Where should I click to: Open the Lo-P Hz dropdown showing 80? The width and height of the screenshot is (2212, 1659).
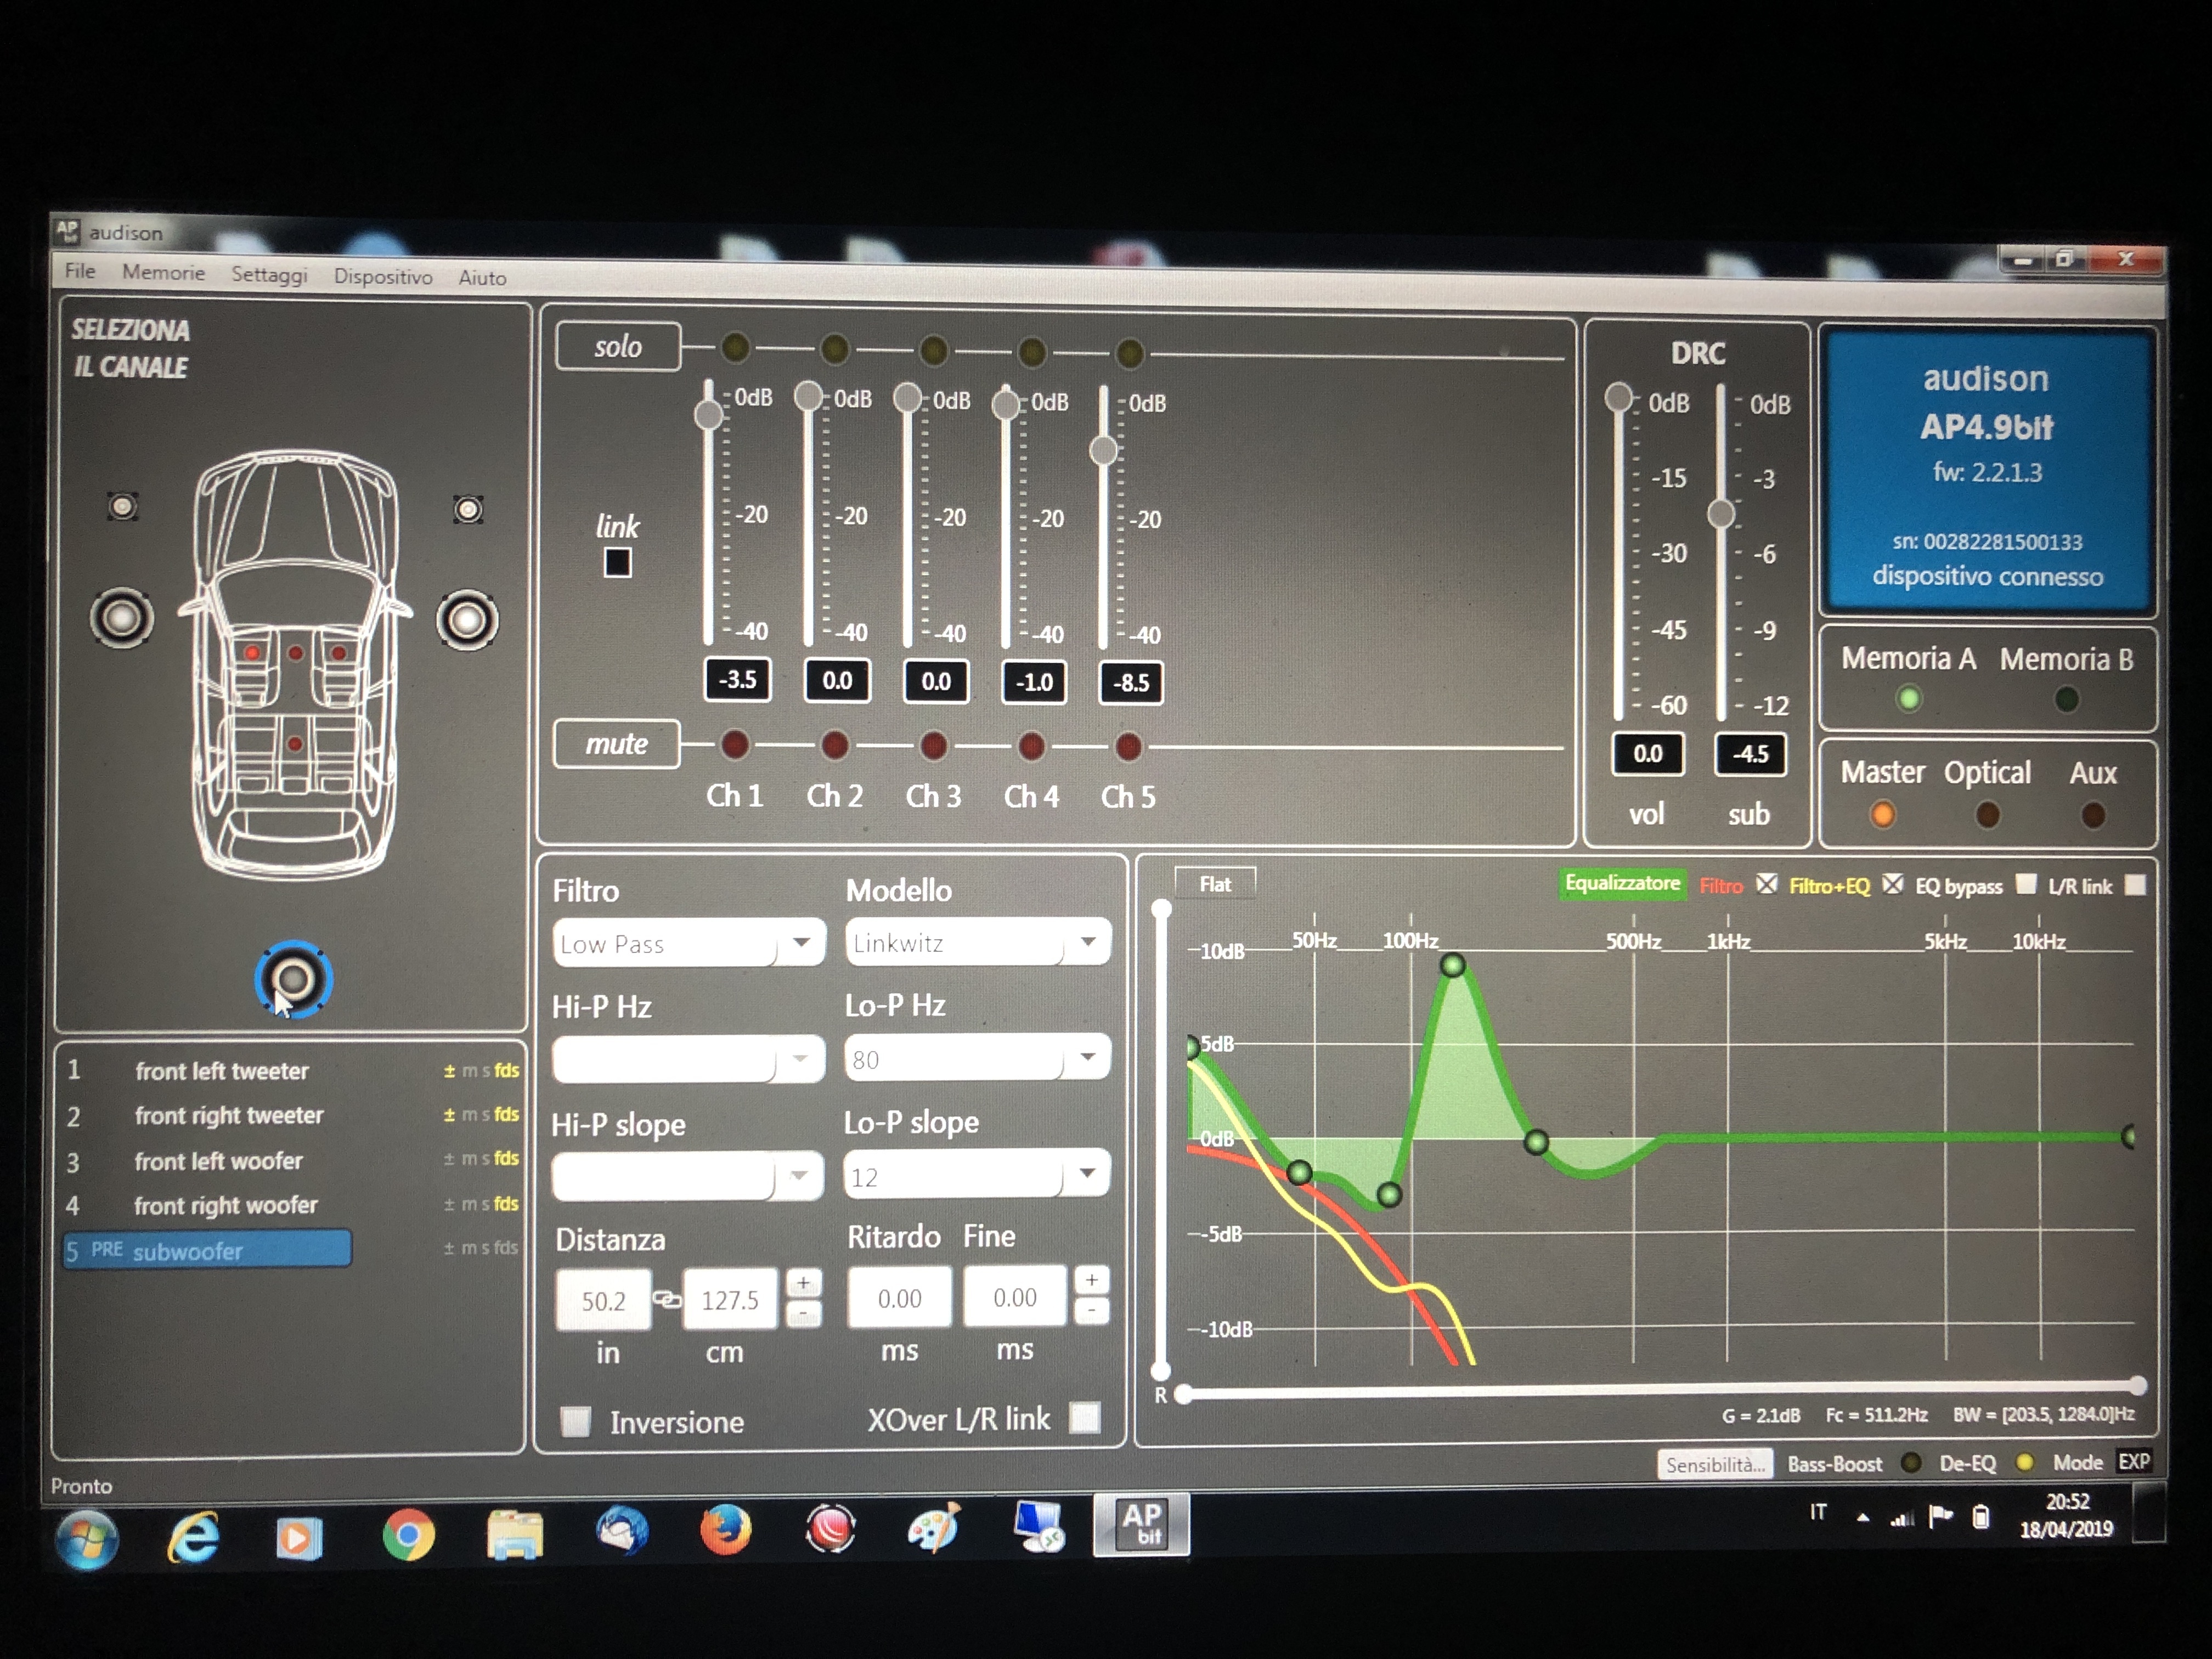(x=977, y=1058)
